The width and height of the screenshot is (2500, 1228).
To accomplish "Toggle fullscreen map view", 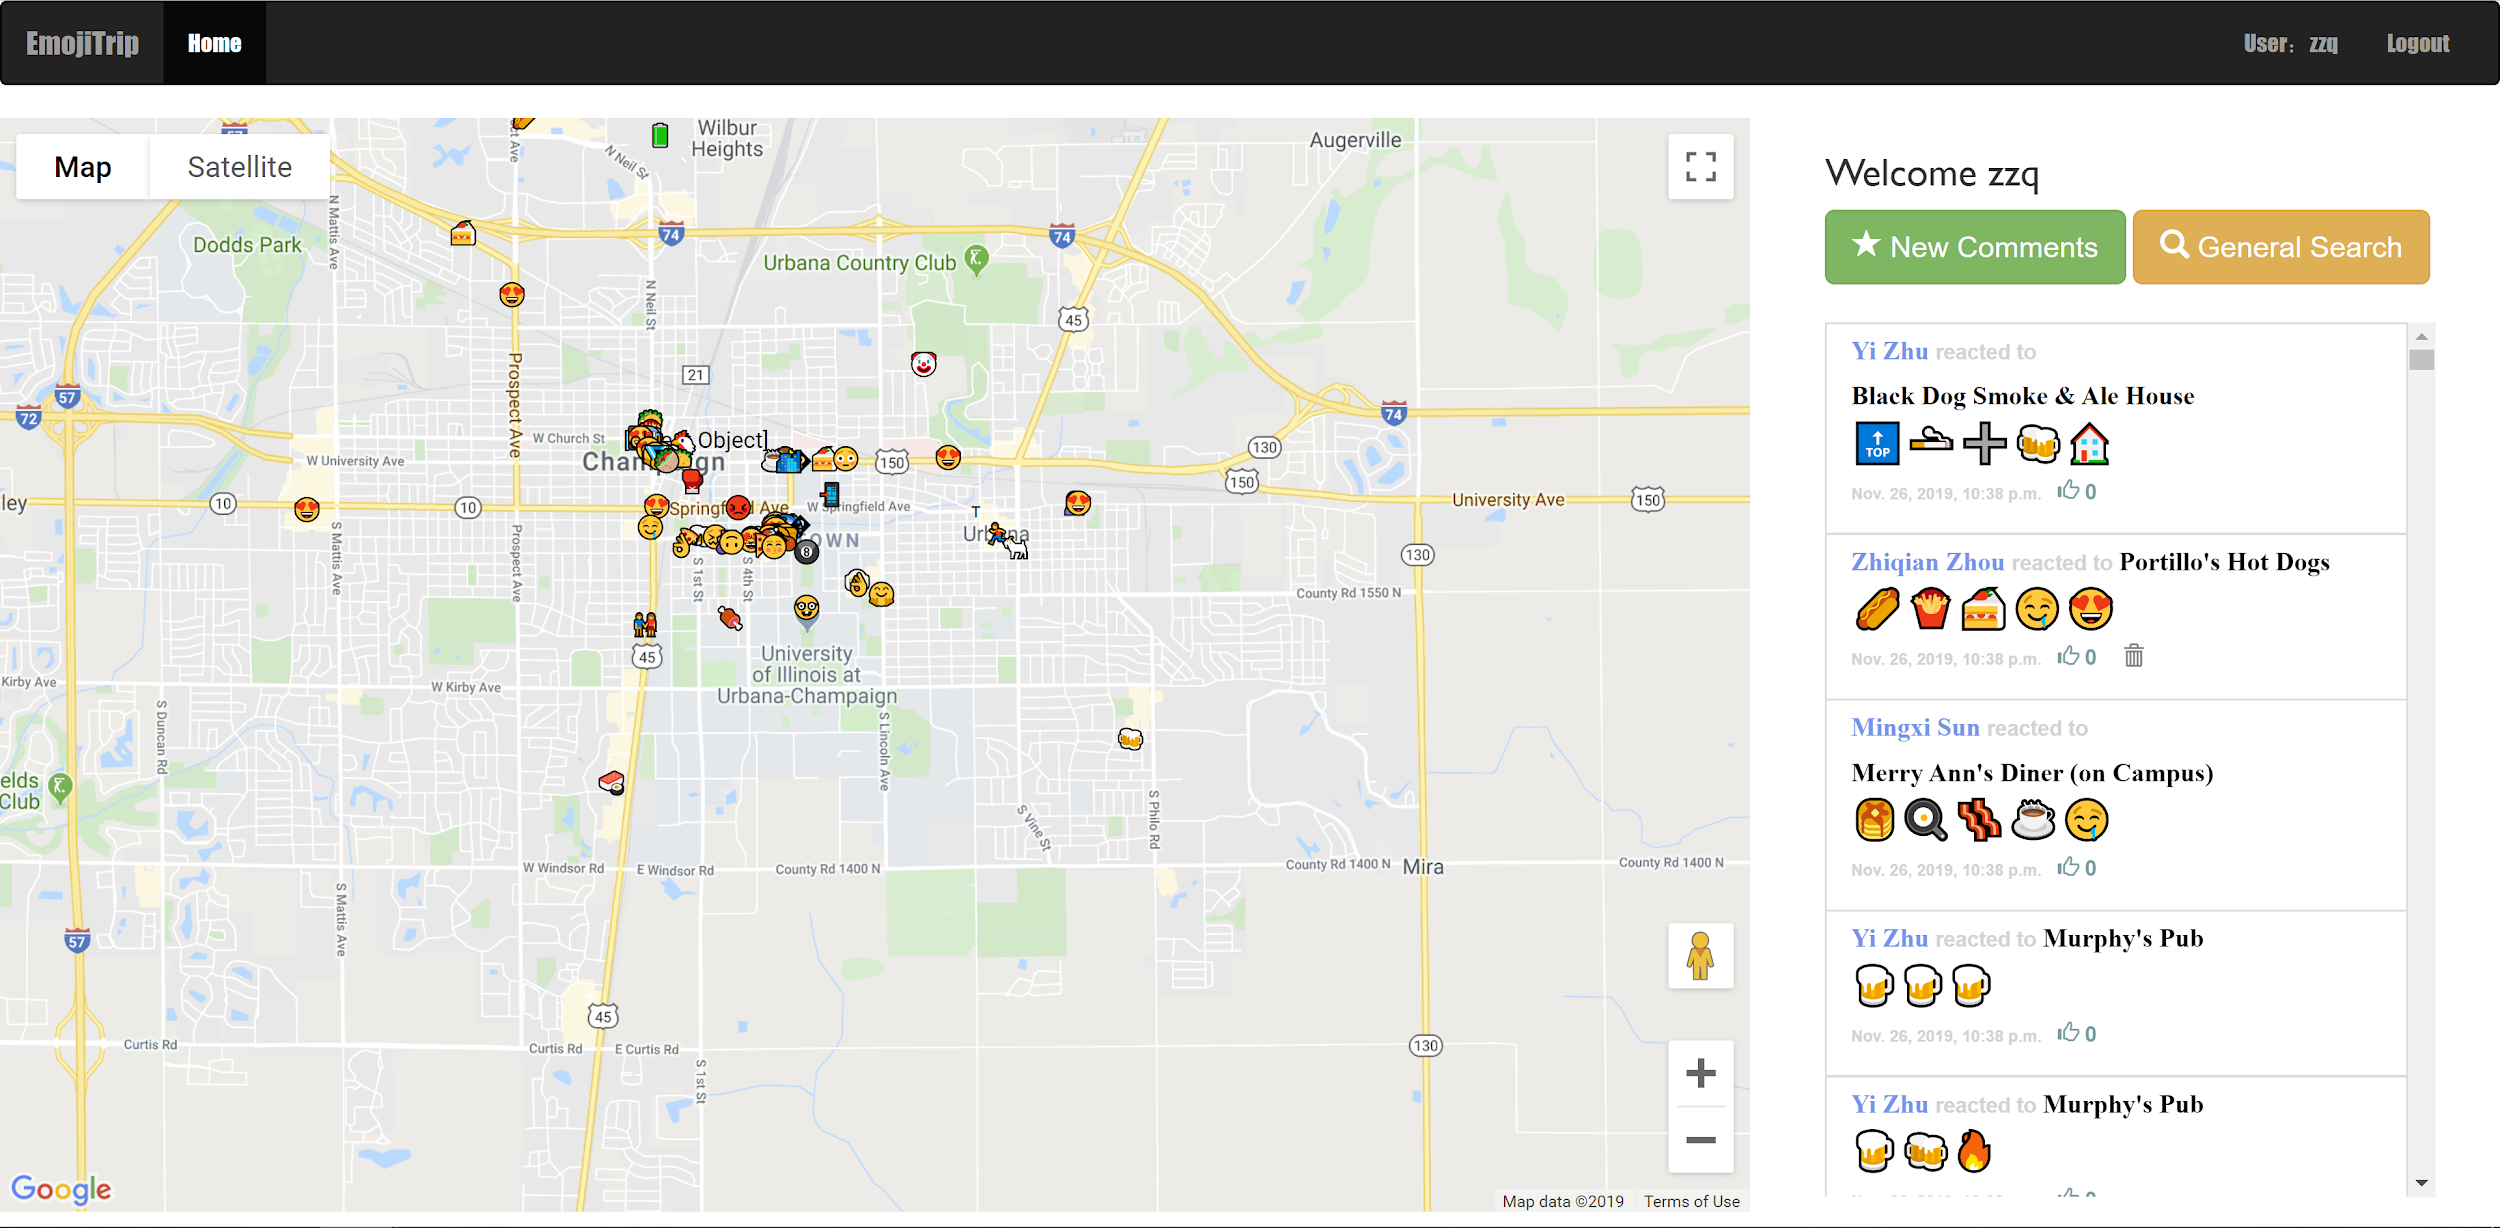I will coord(1700,167).
